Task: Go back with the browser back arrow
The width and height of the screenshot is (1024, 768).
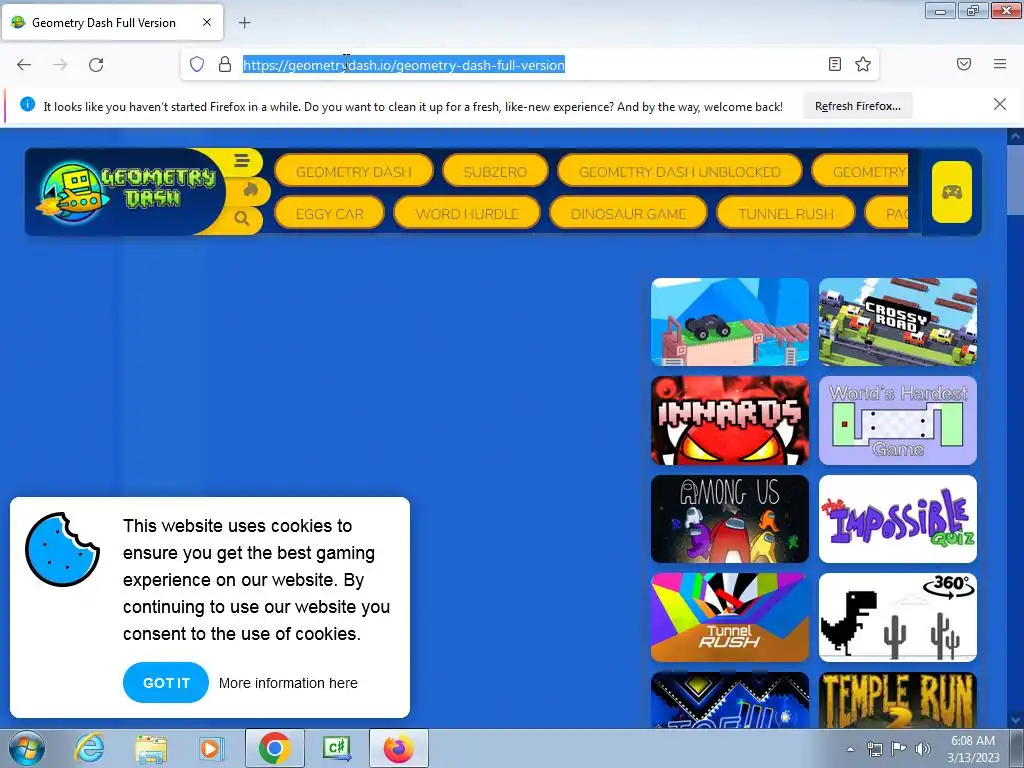Action: [24, 65]
